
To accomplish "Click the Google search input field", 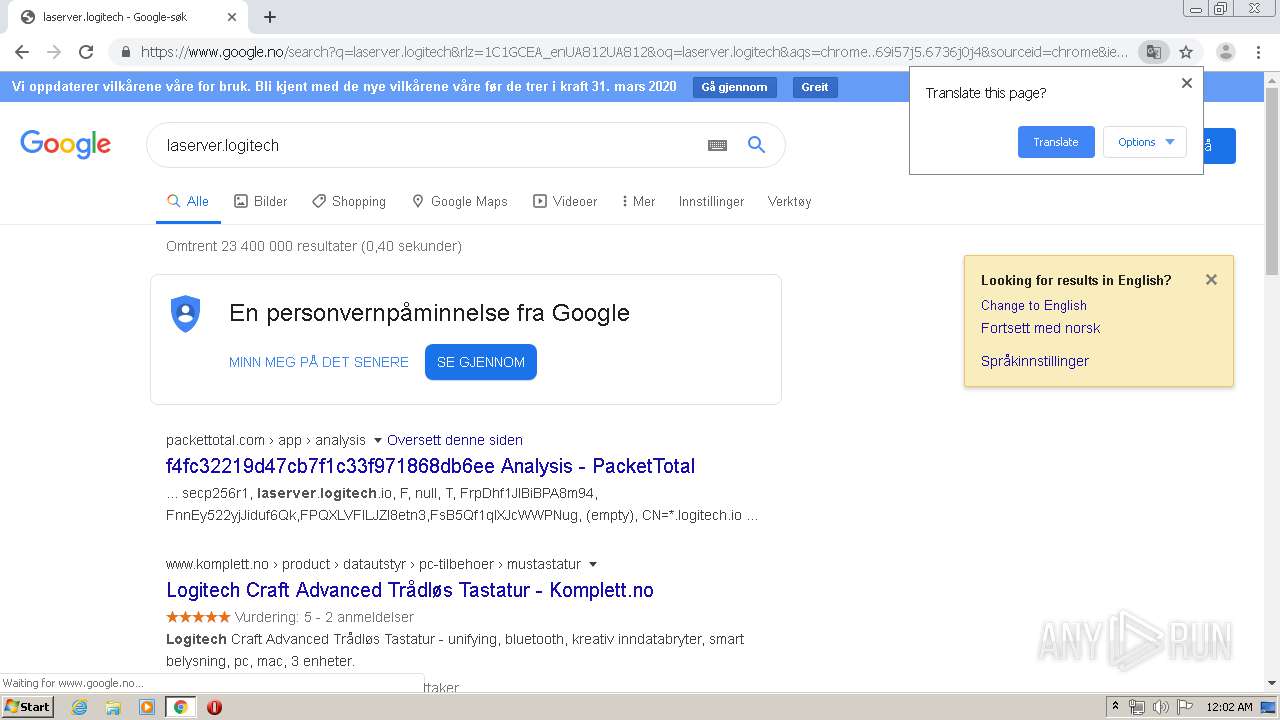I will 430,145.
